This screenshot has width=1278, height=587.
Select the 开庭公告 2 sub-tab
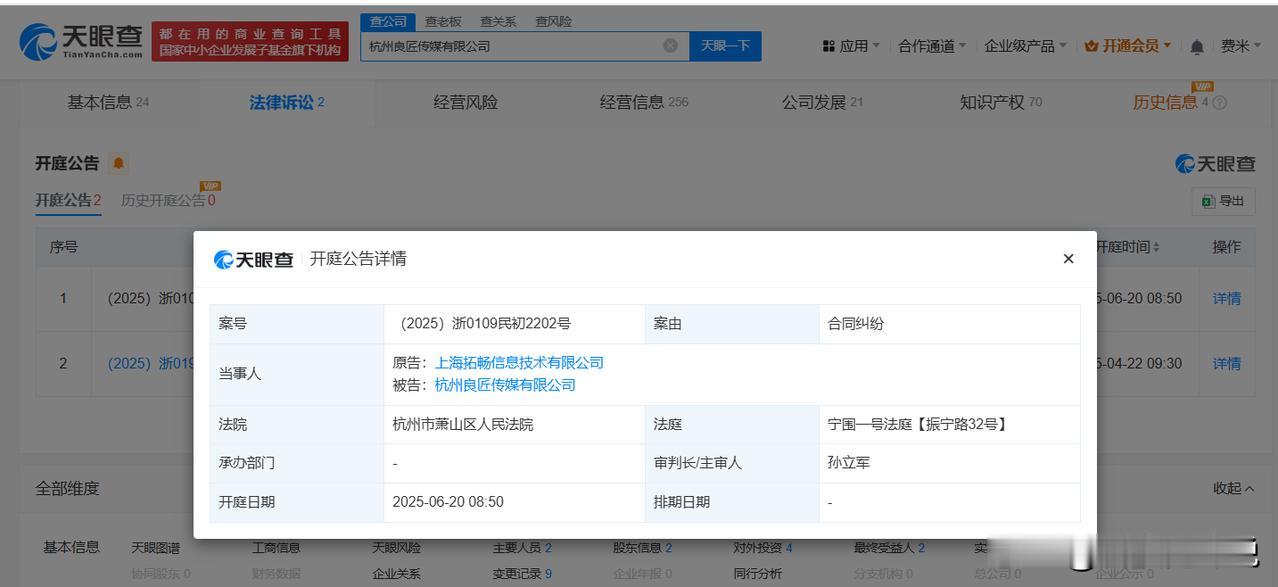click(x=68, y=200)
